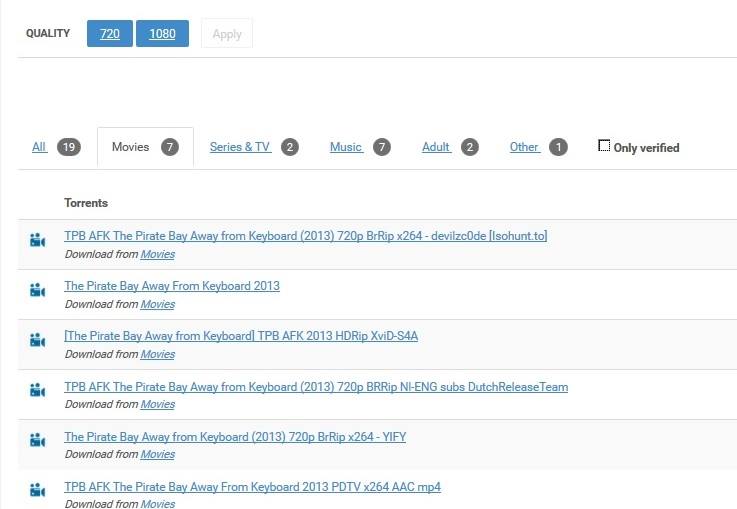Viewport: 737px width, 509px height.
Task: Click Movies category link under devilzc0de torrent
Action: coord(157,254)
